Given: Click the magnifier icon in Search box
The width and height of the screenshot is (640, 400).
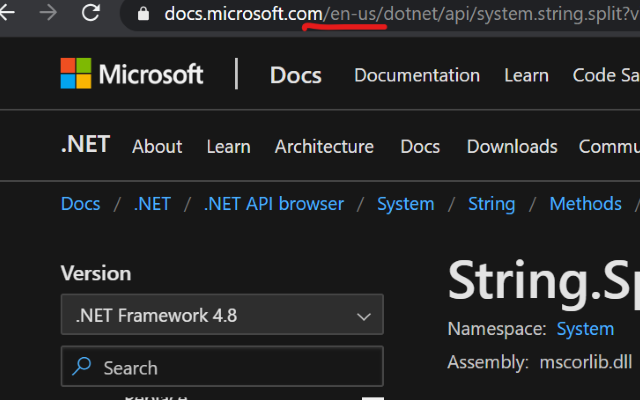Looking at the screenshot, I should tap(82, 366).
